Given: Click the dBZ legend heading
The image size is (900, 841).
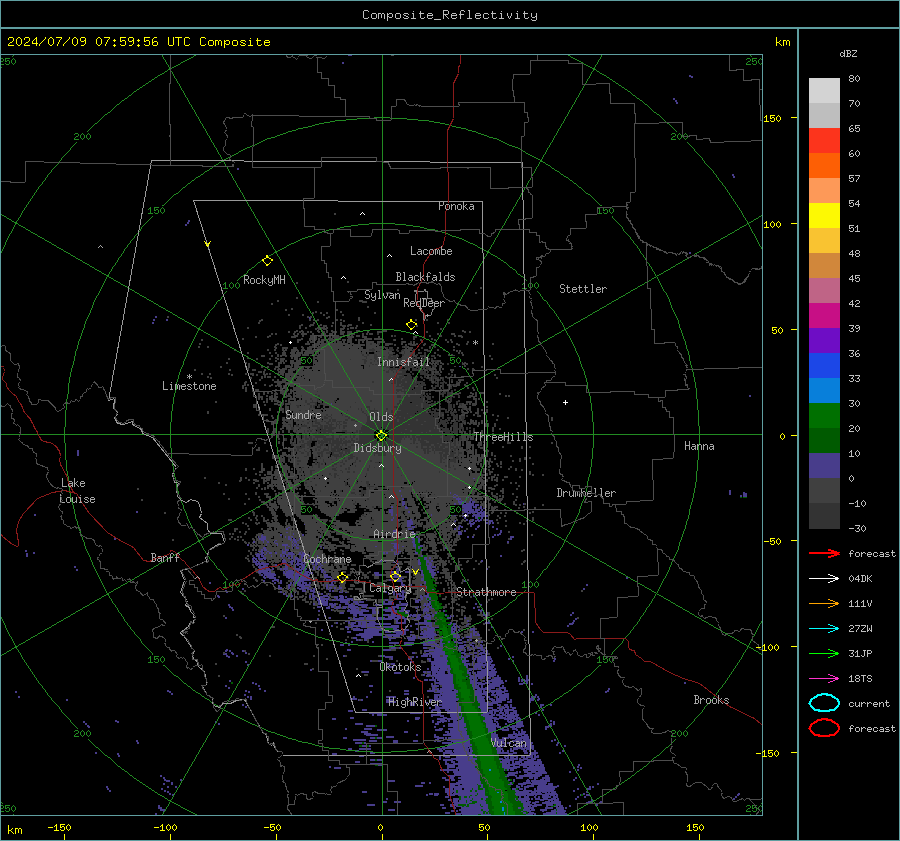Looking at the screenshot, I should (848, 53).
